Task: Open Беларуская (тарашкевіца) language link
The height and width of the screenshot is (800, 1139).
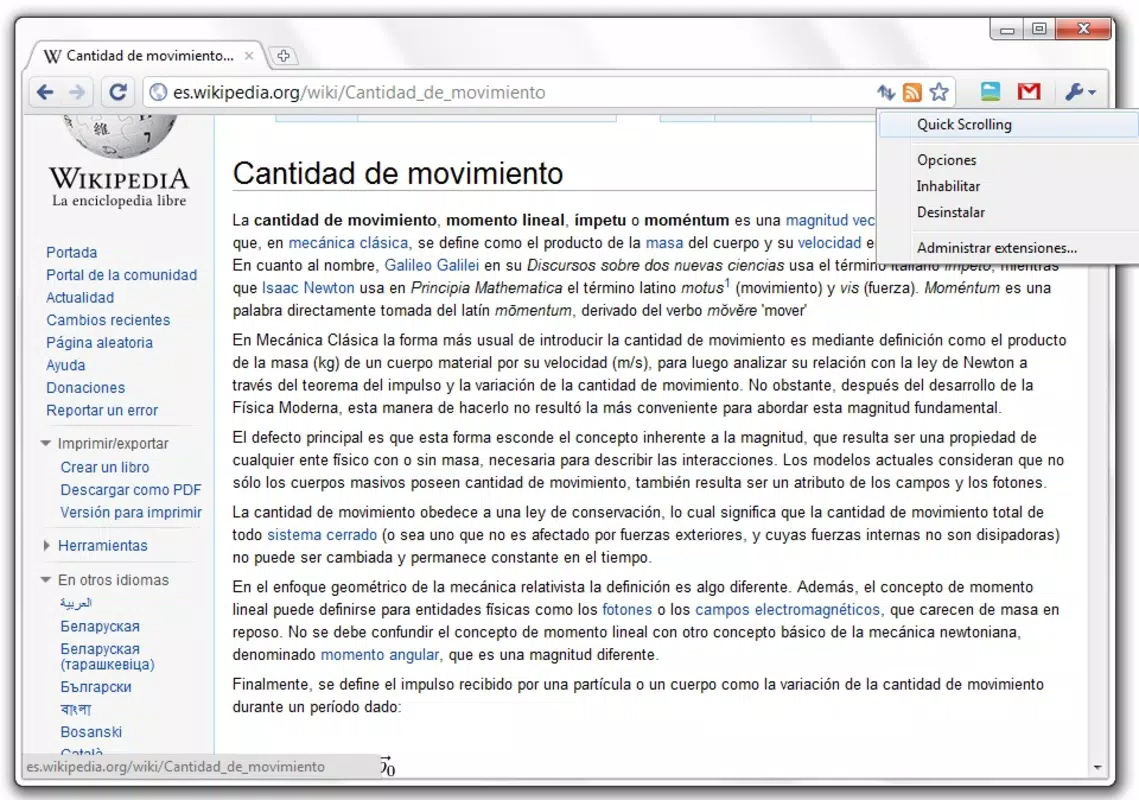Action: [x=108, y=656]
